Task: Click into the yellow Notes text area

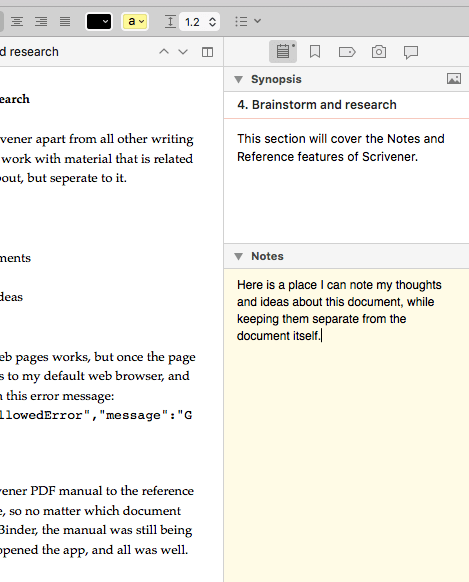Action: coord(347,425)
